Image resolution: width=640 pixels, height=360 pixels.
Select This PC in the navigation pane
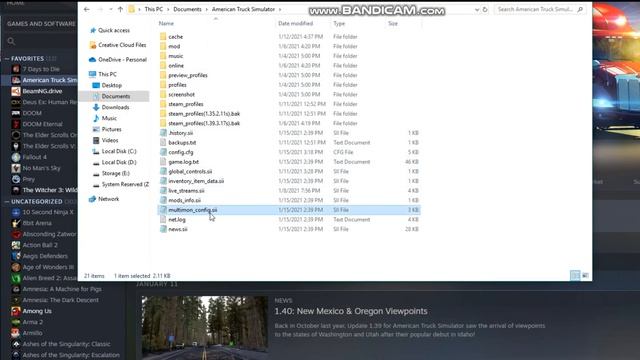pos(107,74)
